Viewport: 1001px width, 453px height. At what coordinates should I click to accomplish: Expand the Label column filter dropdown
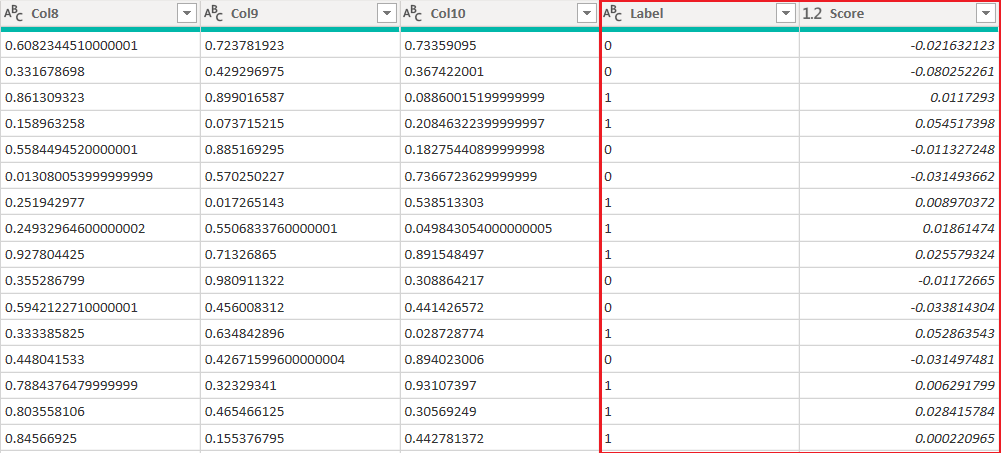pos(785,14)
